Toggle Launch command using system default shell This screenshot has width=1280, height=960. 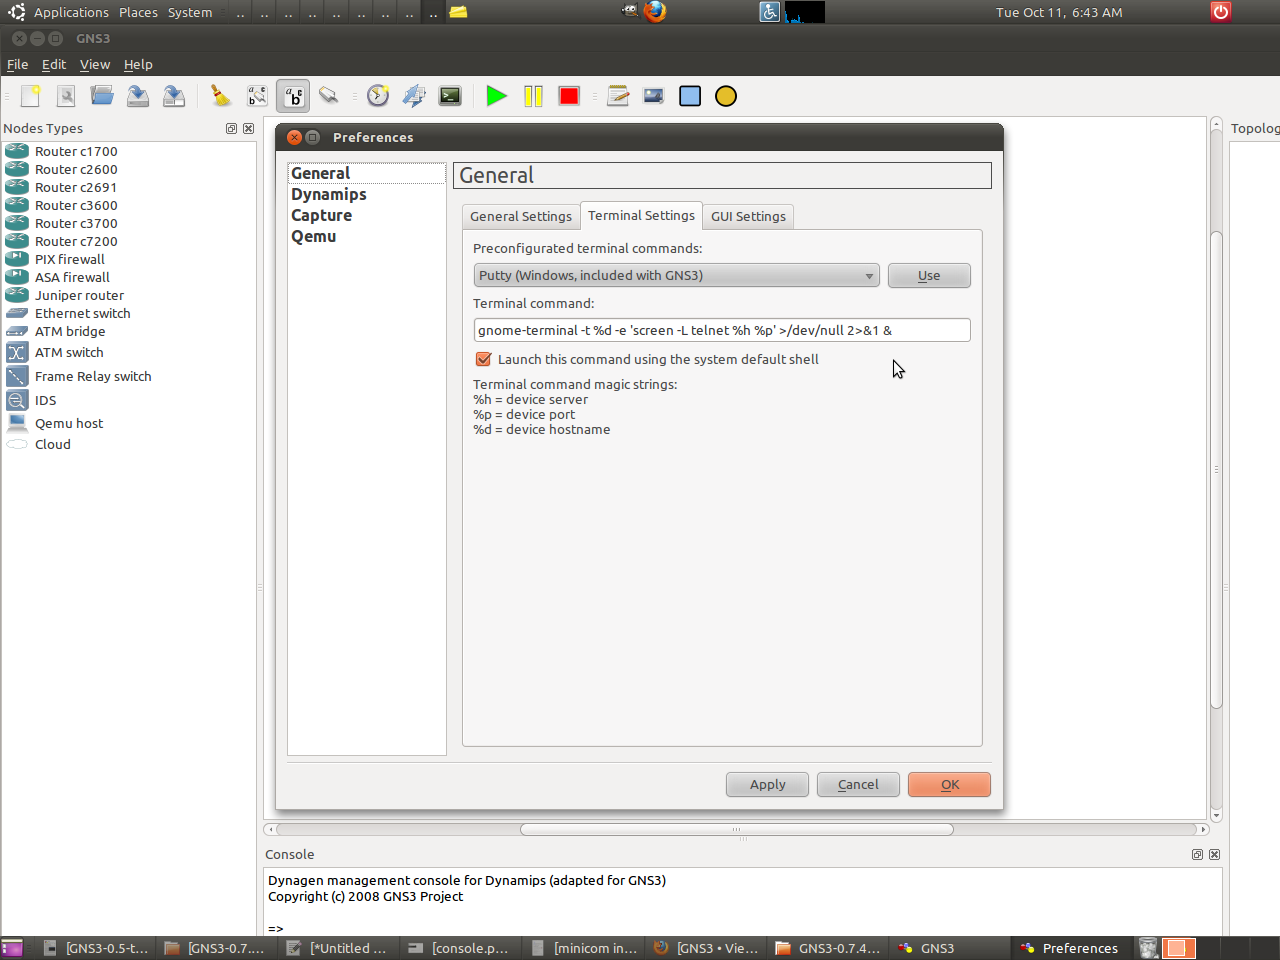(x=483, y=359)
